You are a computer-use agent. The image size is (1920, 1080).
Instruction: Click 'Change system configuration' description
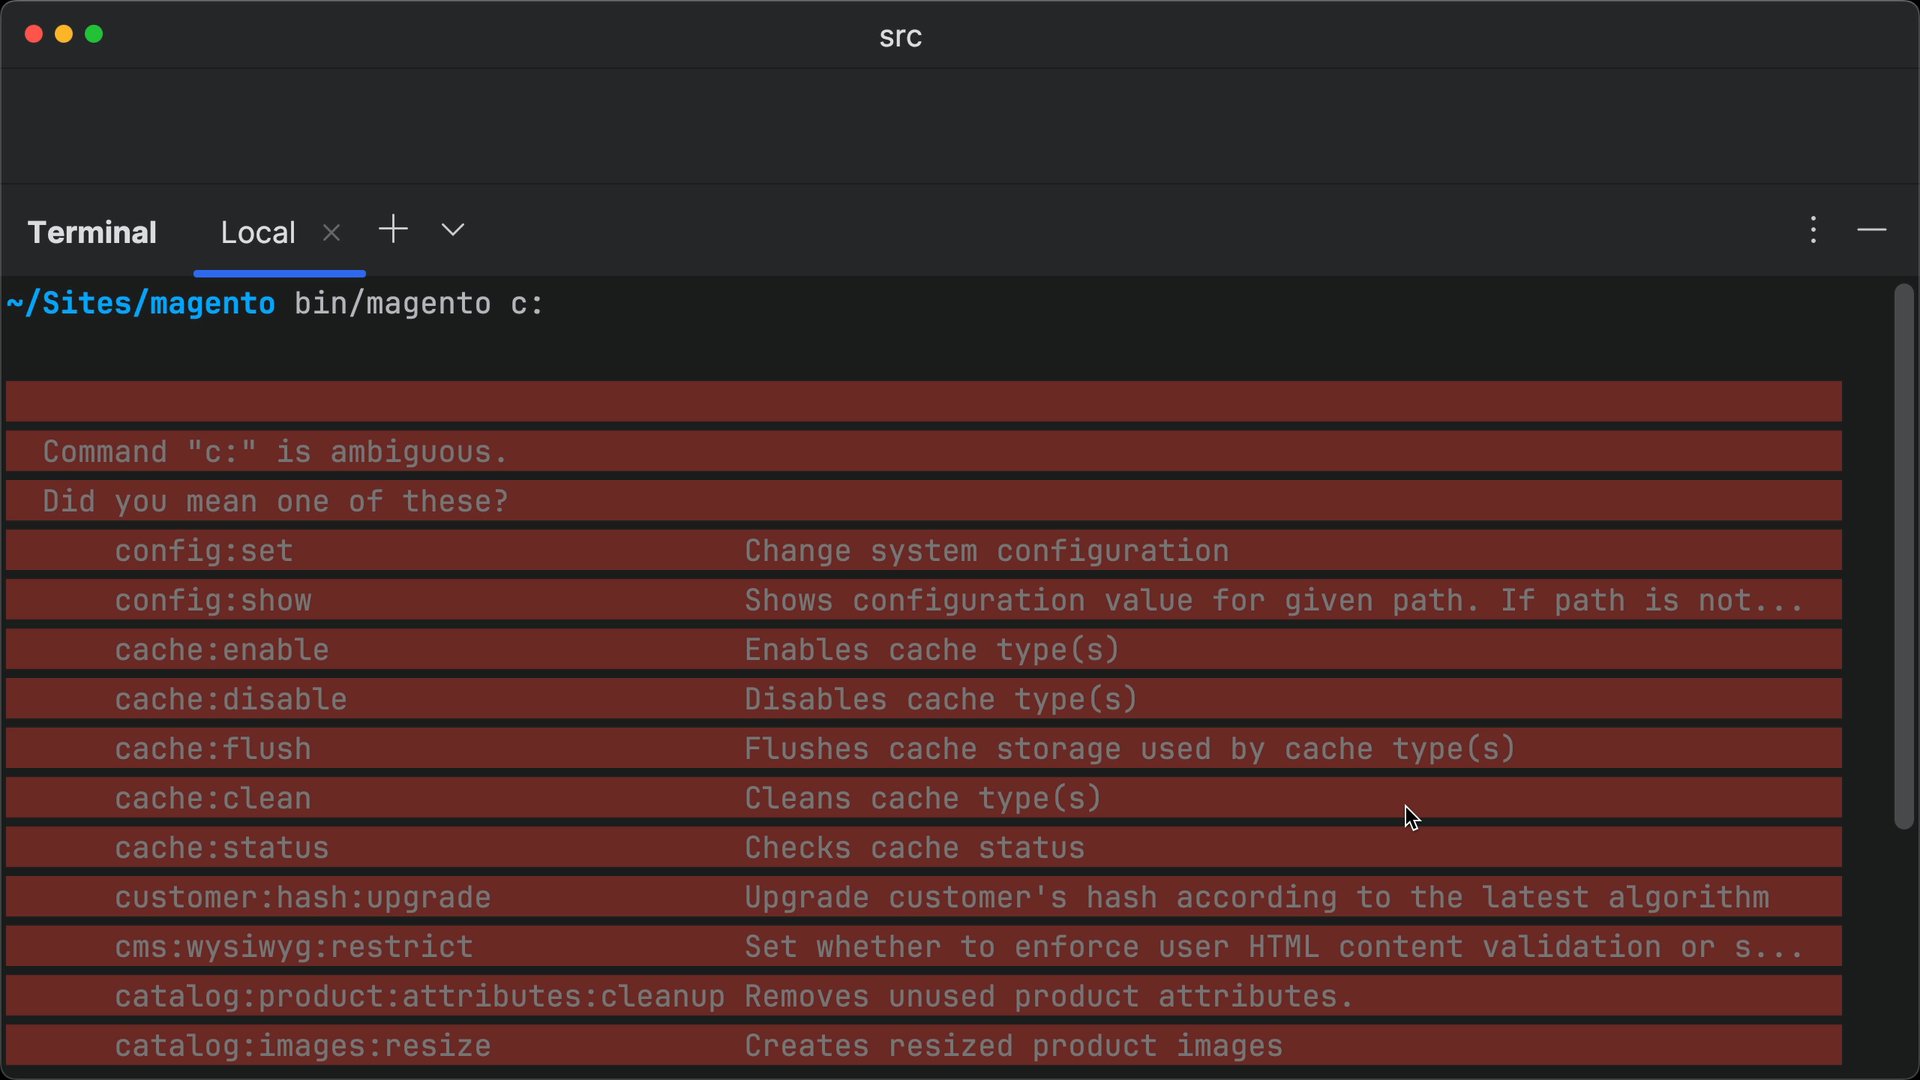(987, 551)
